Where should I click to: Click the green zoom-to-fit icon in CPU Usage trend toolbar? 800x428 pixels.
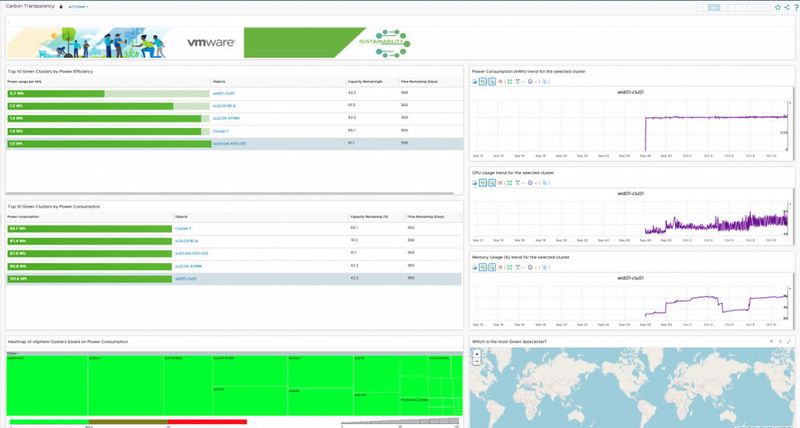coord(509,183)
